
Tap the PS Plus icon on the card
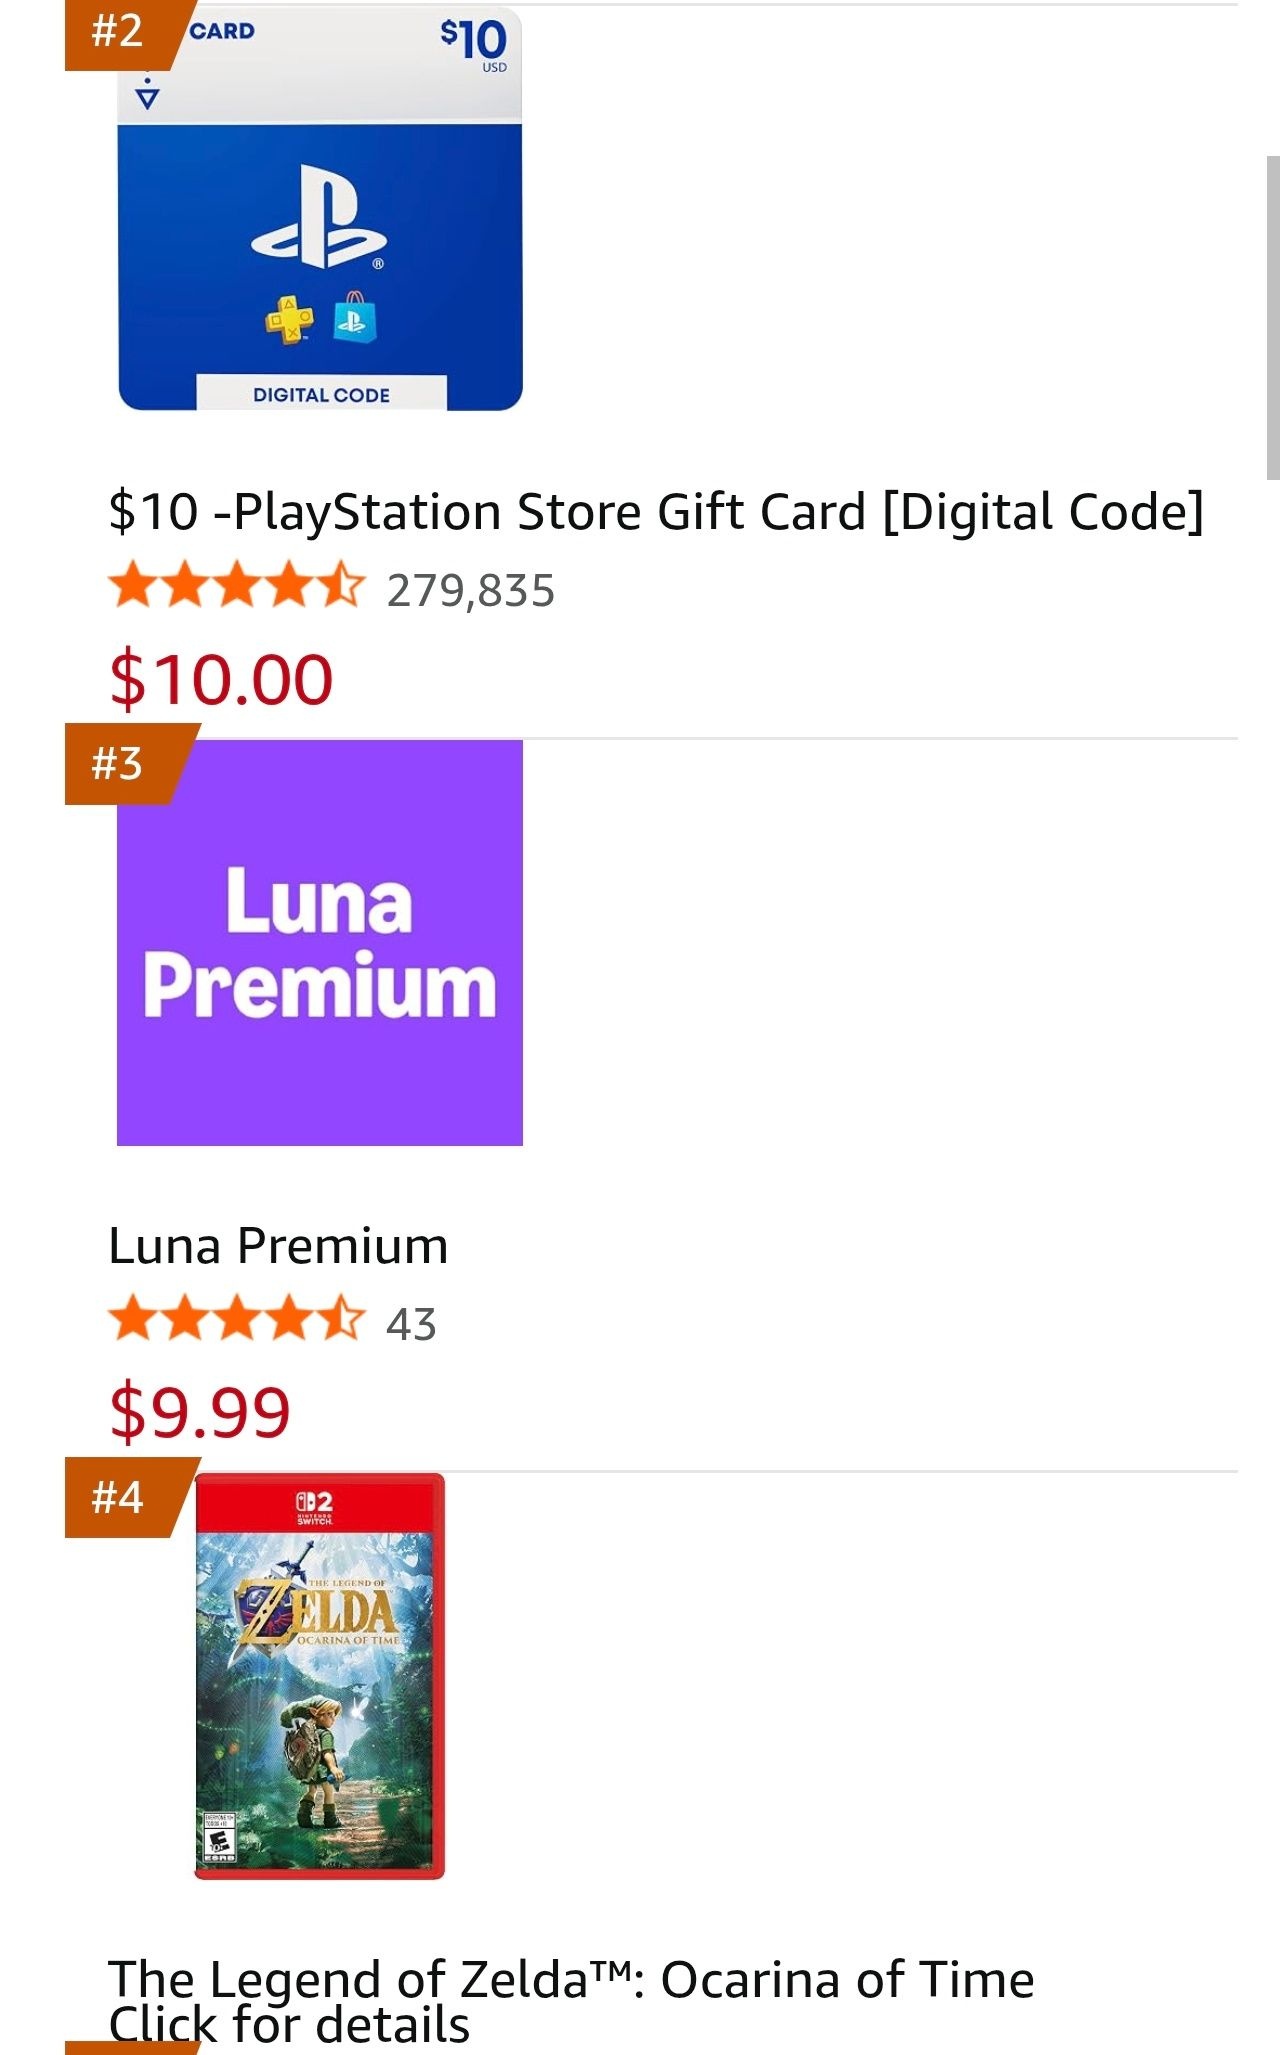(x=289, y=320)
